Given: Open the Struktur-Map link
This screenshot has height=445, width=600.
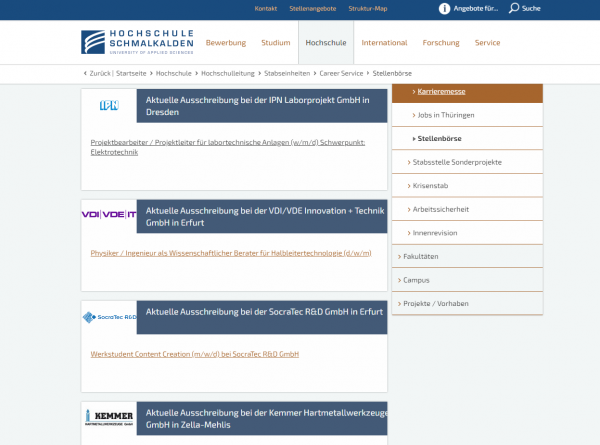Looking at the screenshot, I should point(368,8).
